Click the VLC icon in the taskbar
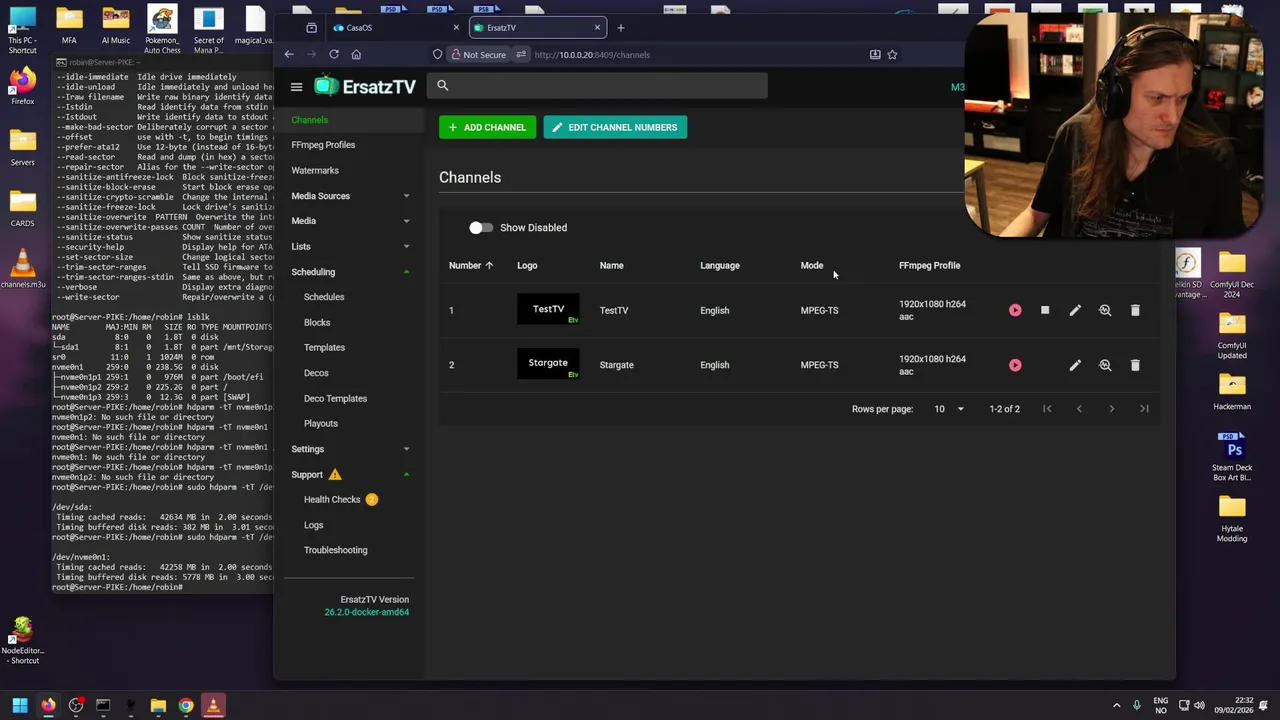Viewport: 1280px width, 720px height. coord(213,706)
